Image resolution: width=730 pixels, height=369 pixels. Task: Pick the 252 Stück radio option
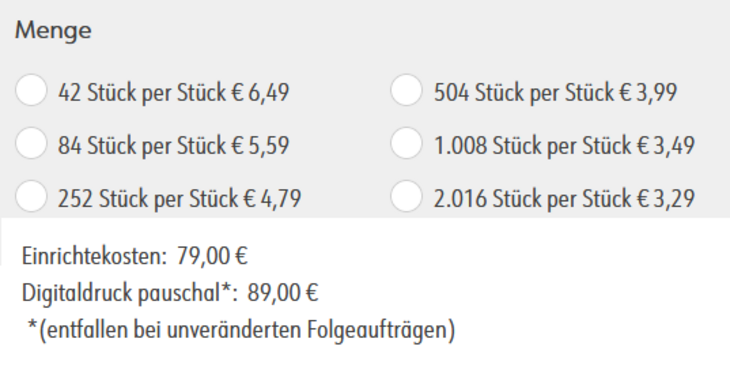(31, 196)
